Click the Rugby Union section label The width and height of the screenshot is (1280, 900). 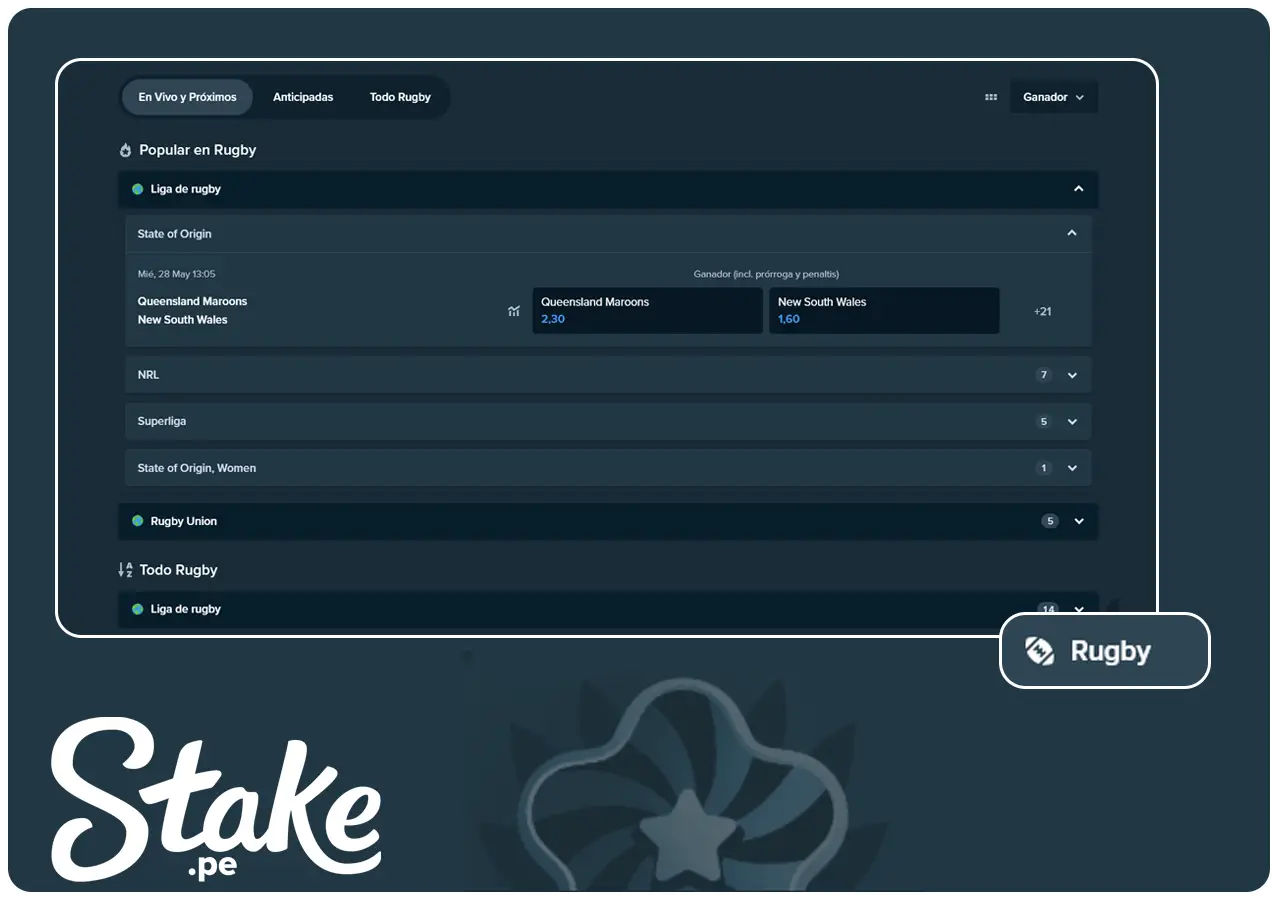pyautogui.click(x=184, y=521)
